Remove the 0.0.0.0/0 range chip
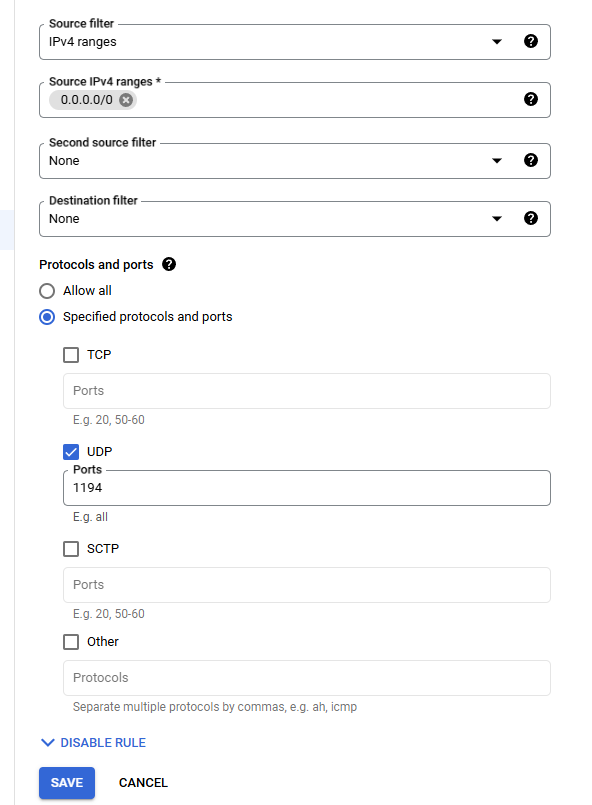 [x=126, y=100]
